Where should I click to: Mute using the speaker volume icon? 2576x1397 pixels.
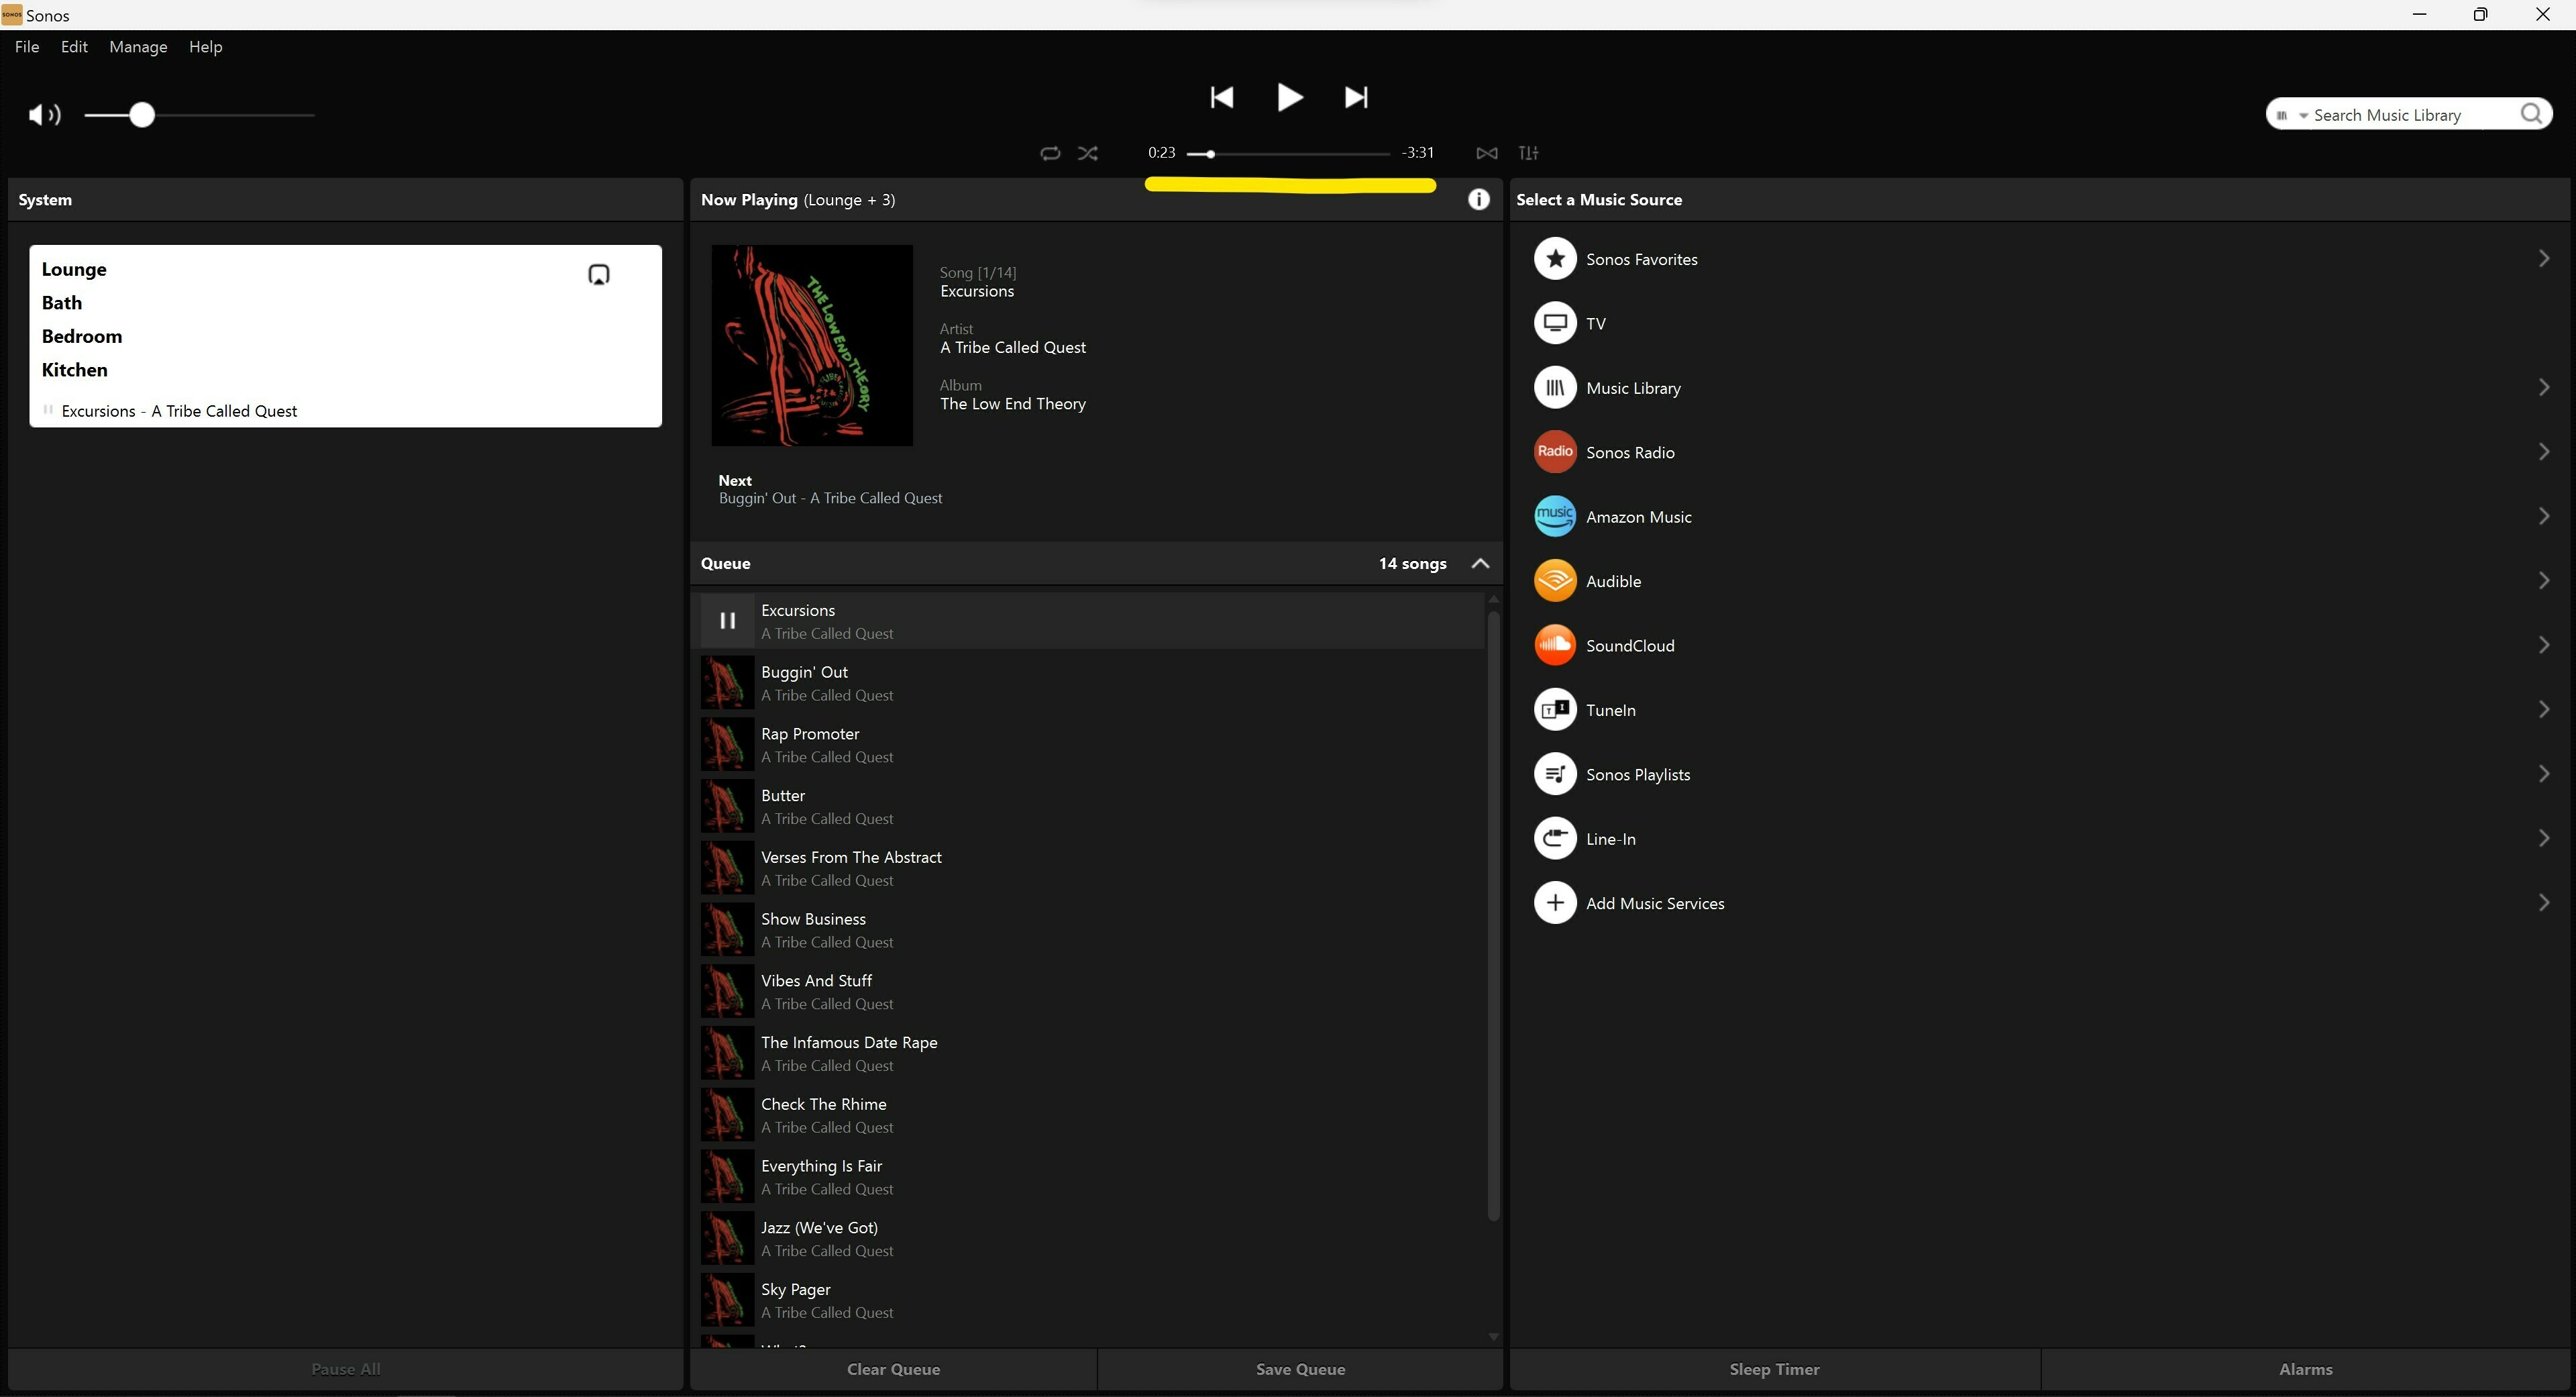click(x=44, y=115)
